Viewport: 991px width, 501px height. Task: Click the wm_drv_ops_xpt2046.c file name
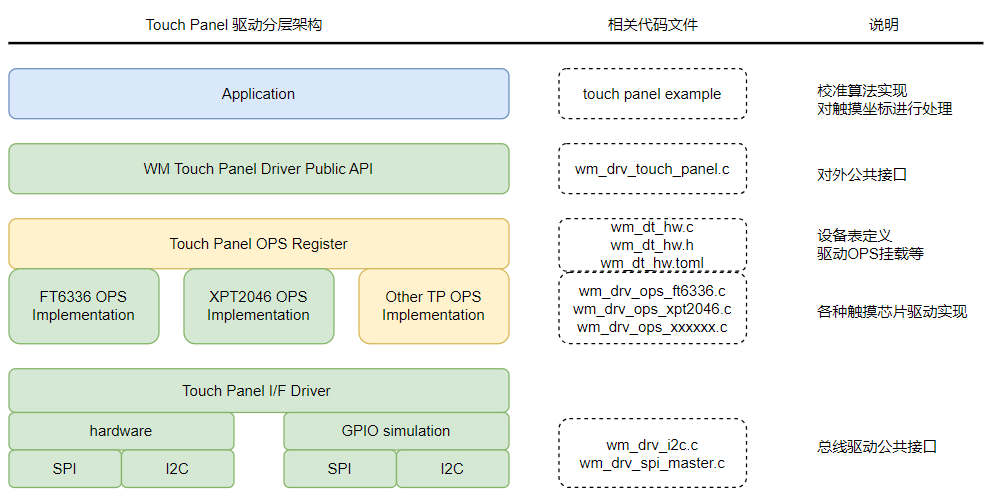(652, 309)
